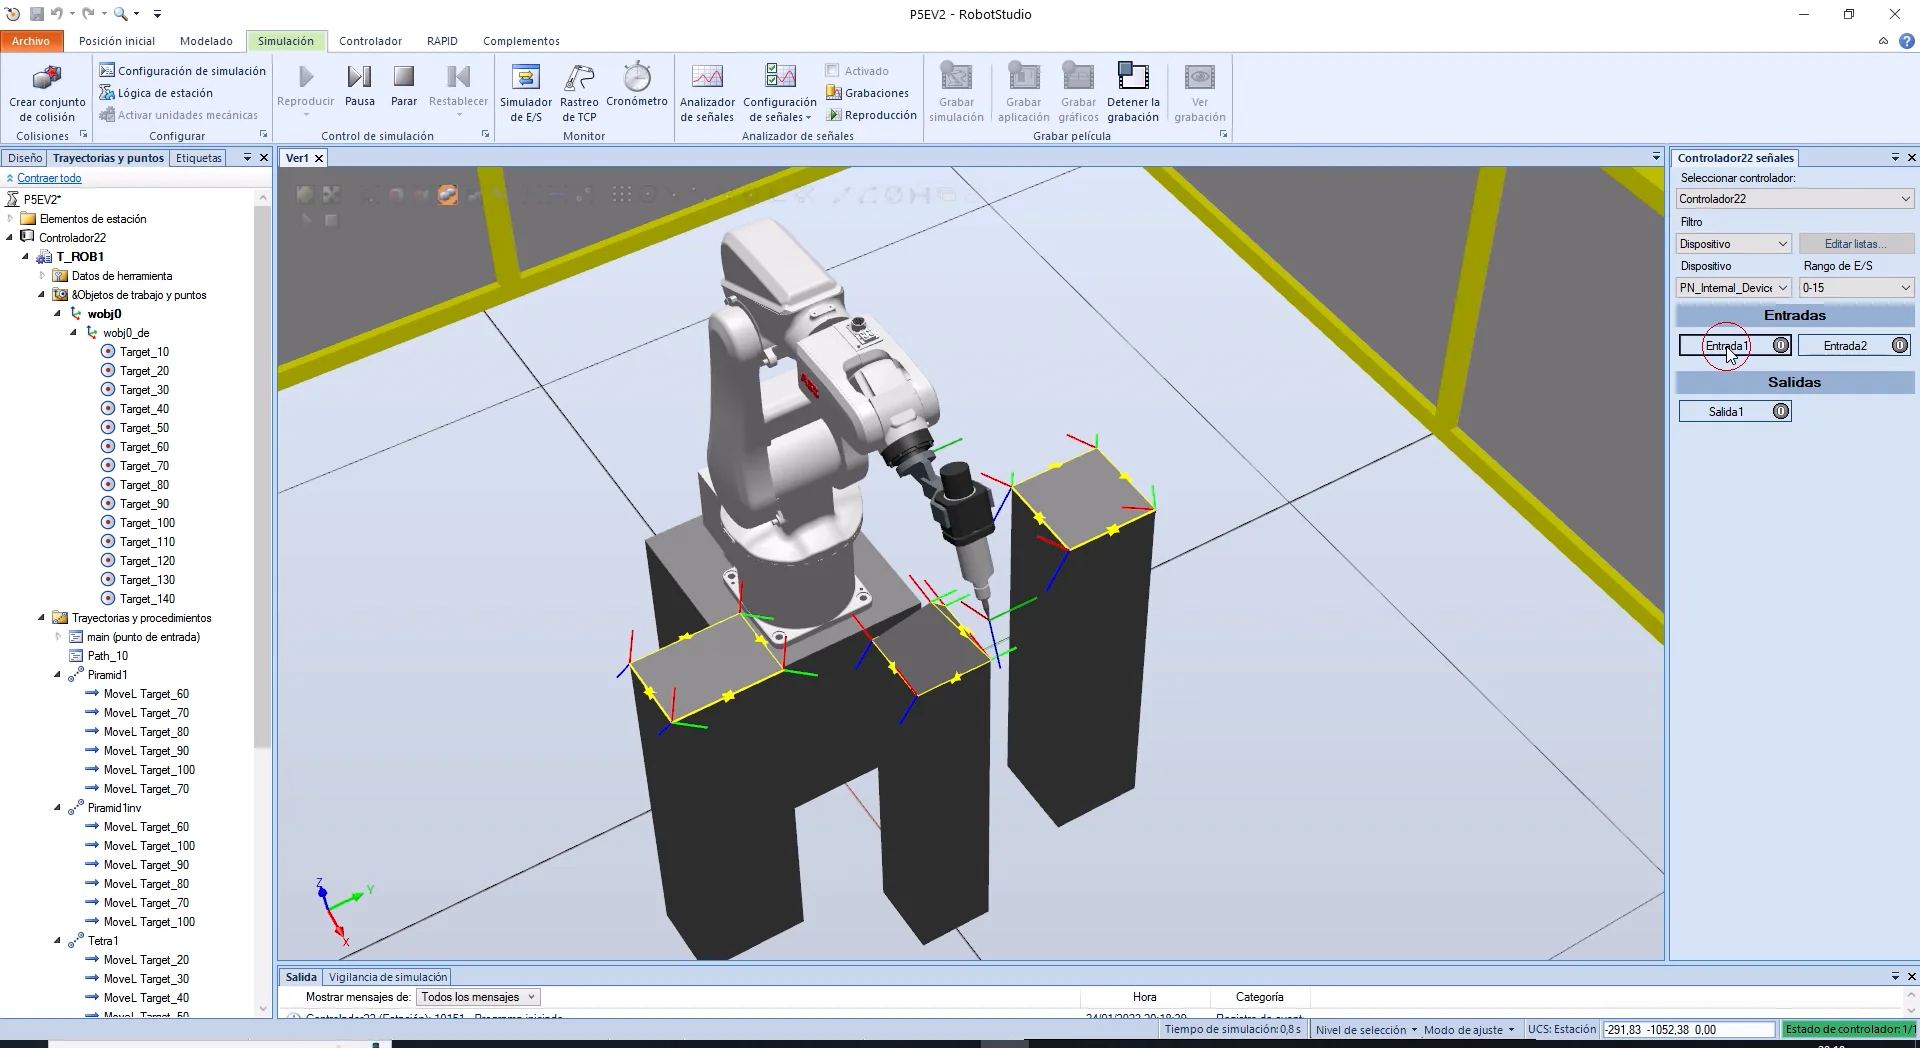Collapse the Tetra1 path
Screen dimensions: 1920x1048
(x=58, y=941)
